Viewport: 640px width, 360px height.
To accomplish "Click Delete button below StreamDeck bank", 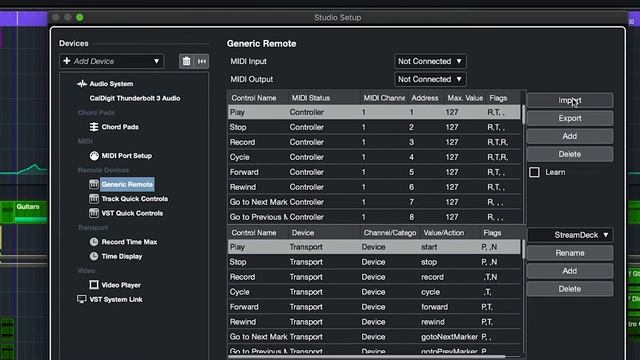I will coord(570,289).
